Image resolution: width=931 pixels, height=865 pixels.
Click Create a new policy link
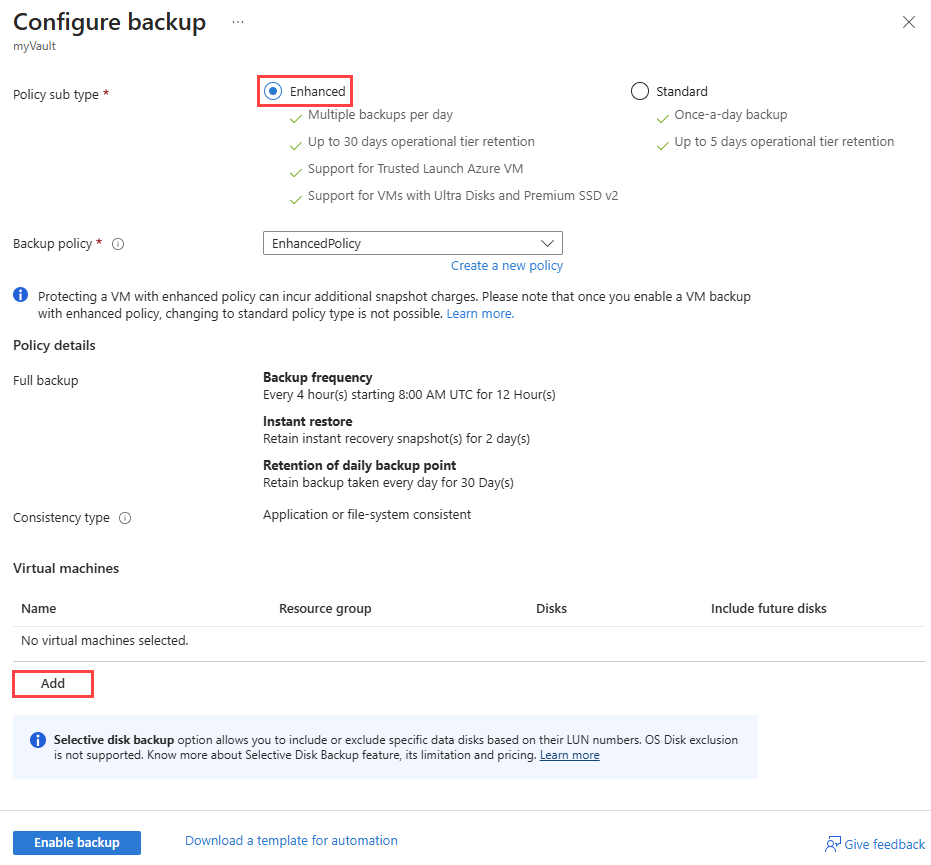click(x=506, y=266)
